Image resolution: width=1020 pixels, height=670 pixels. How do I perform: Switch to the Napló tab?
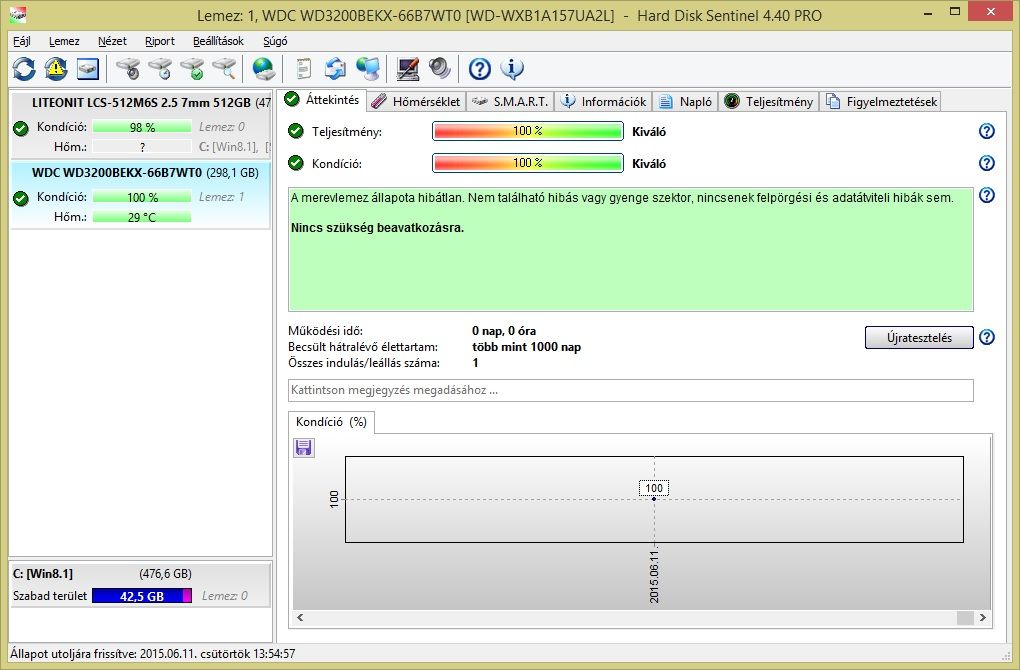pos(685,101)
